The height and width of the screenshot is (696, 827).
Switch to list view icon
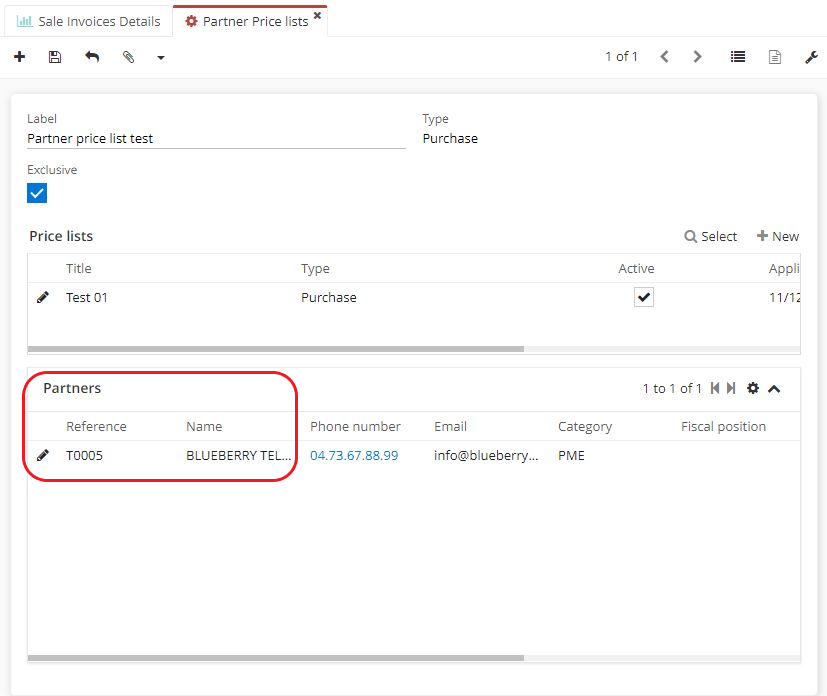(x=738, y=57)
